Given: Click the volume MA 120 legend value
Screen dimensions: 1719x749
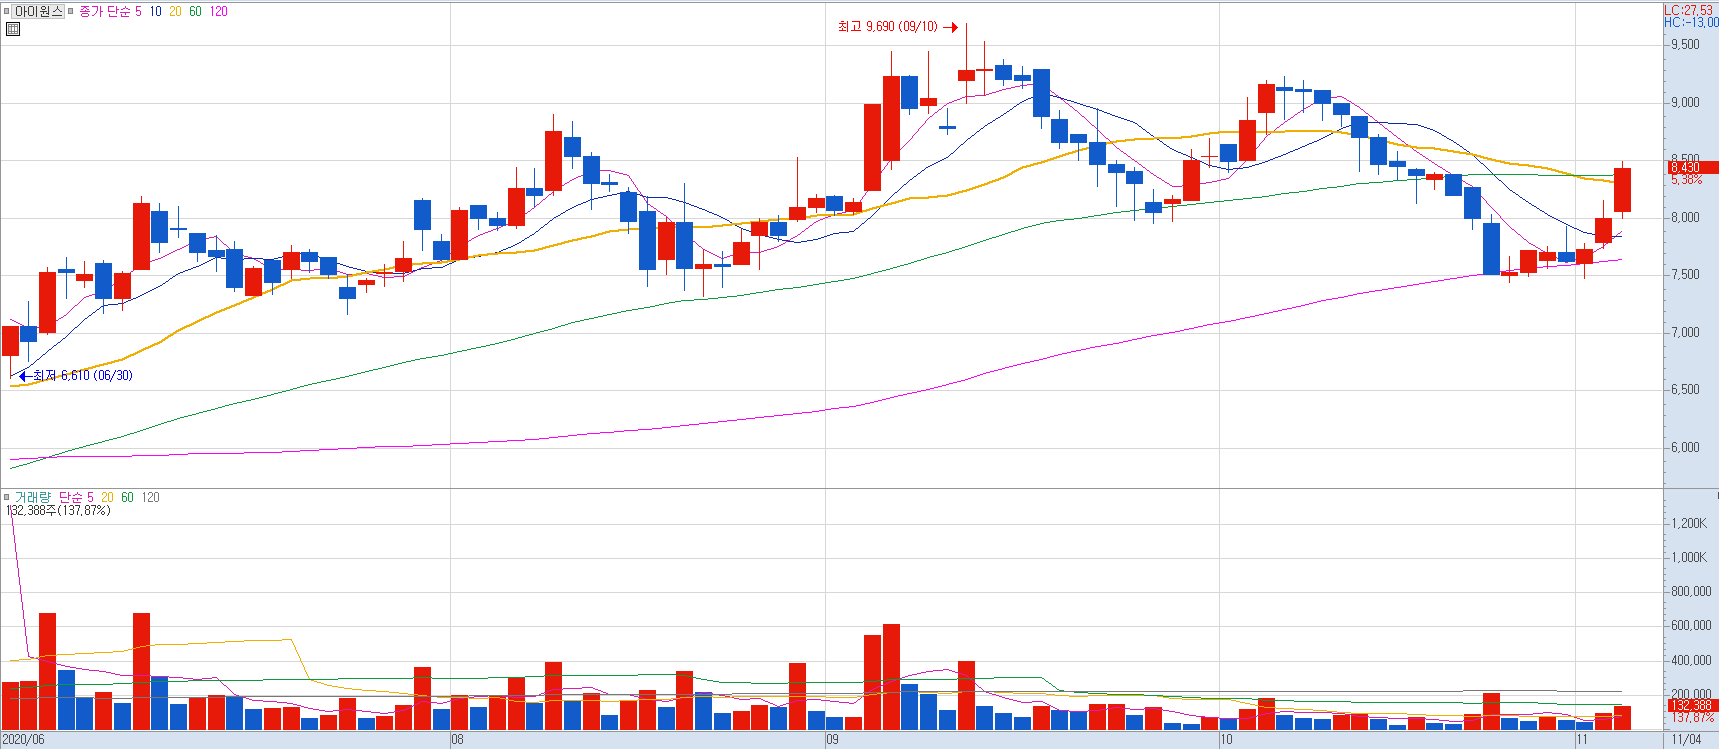Looking at the screenshot, I should (150, 497).
